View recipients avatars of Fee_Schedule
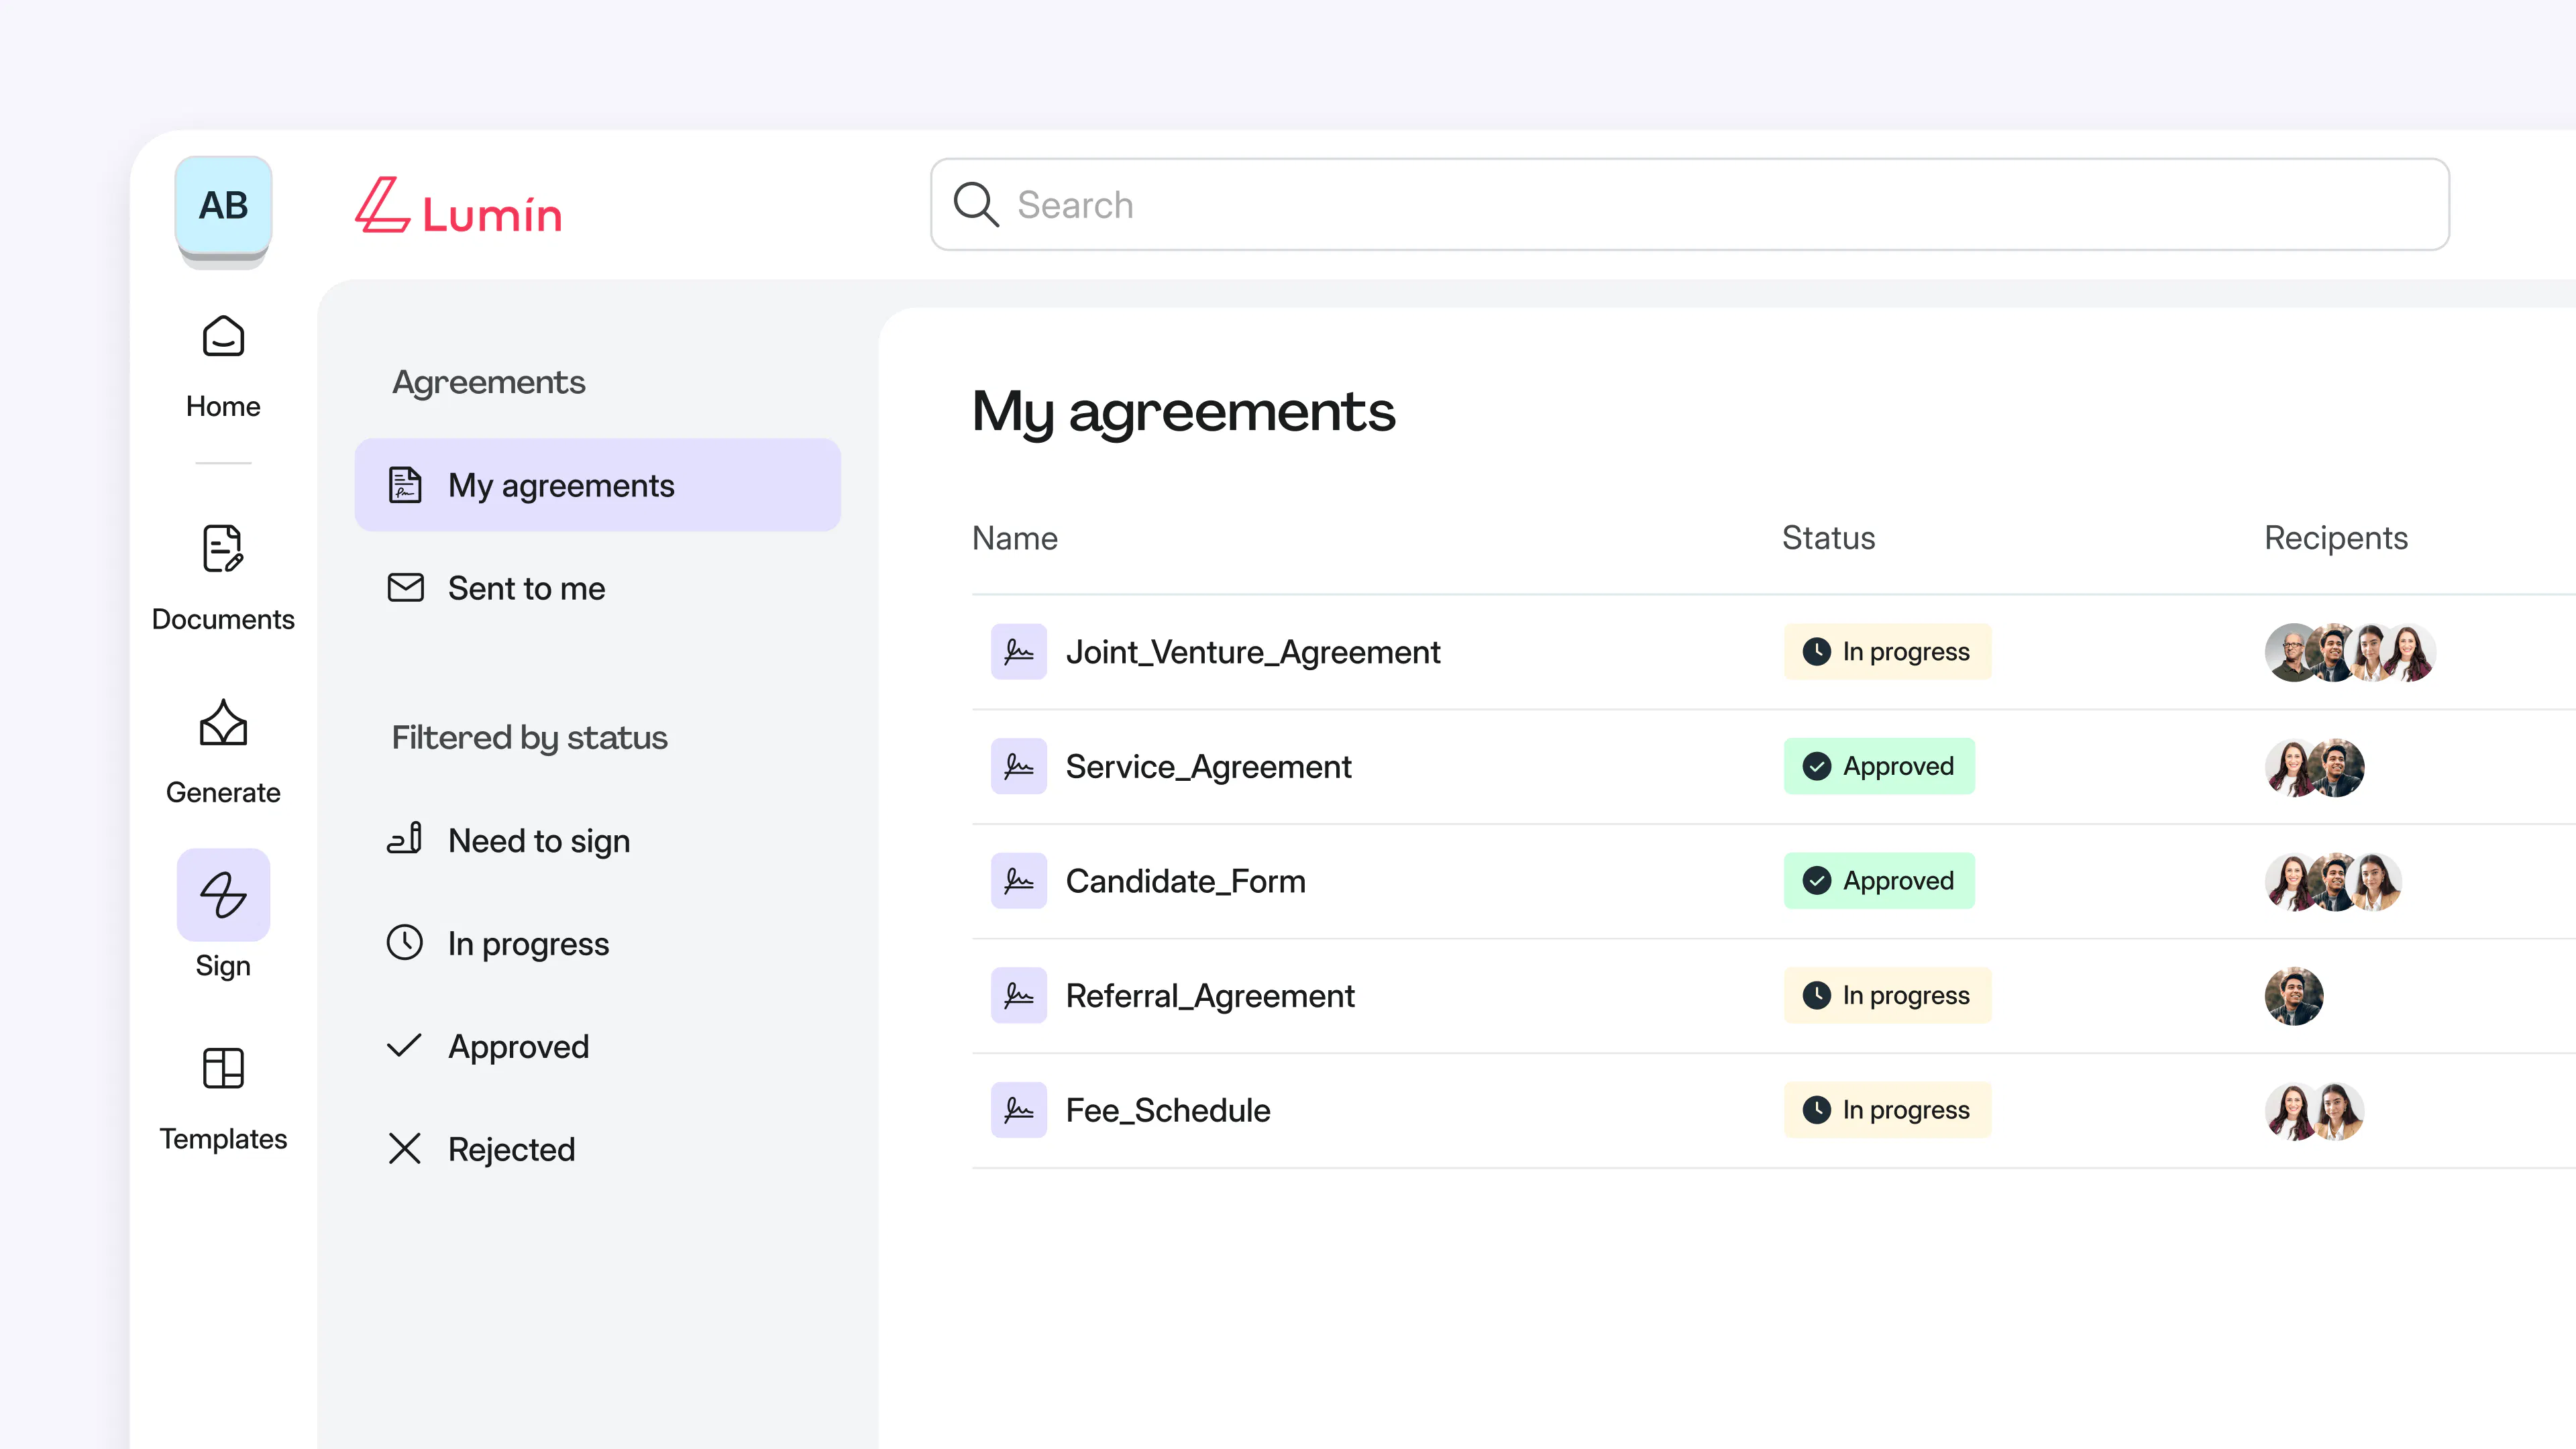 (2315, 1111)
